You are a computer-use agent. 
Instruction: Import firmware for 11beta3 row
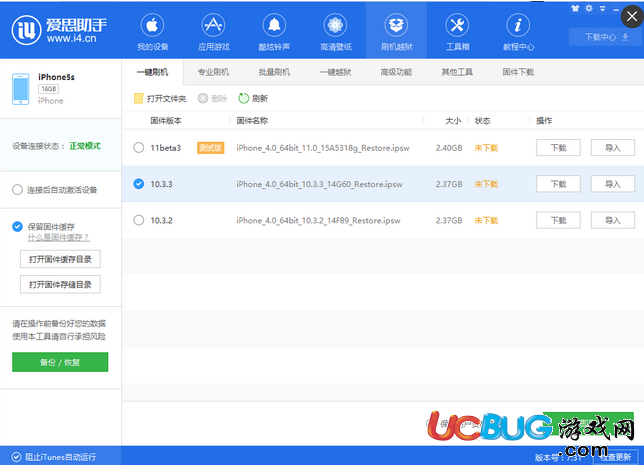tap(613, 148)
